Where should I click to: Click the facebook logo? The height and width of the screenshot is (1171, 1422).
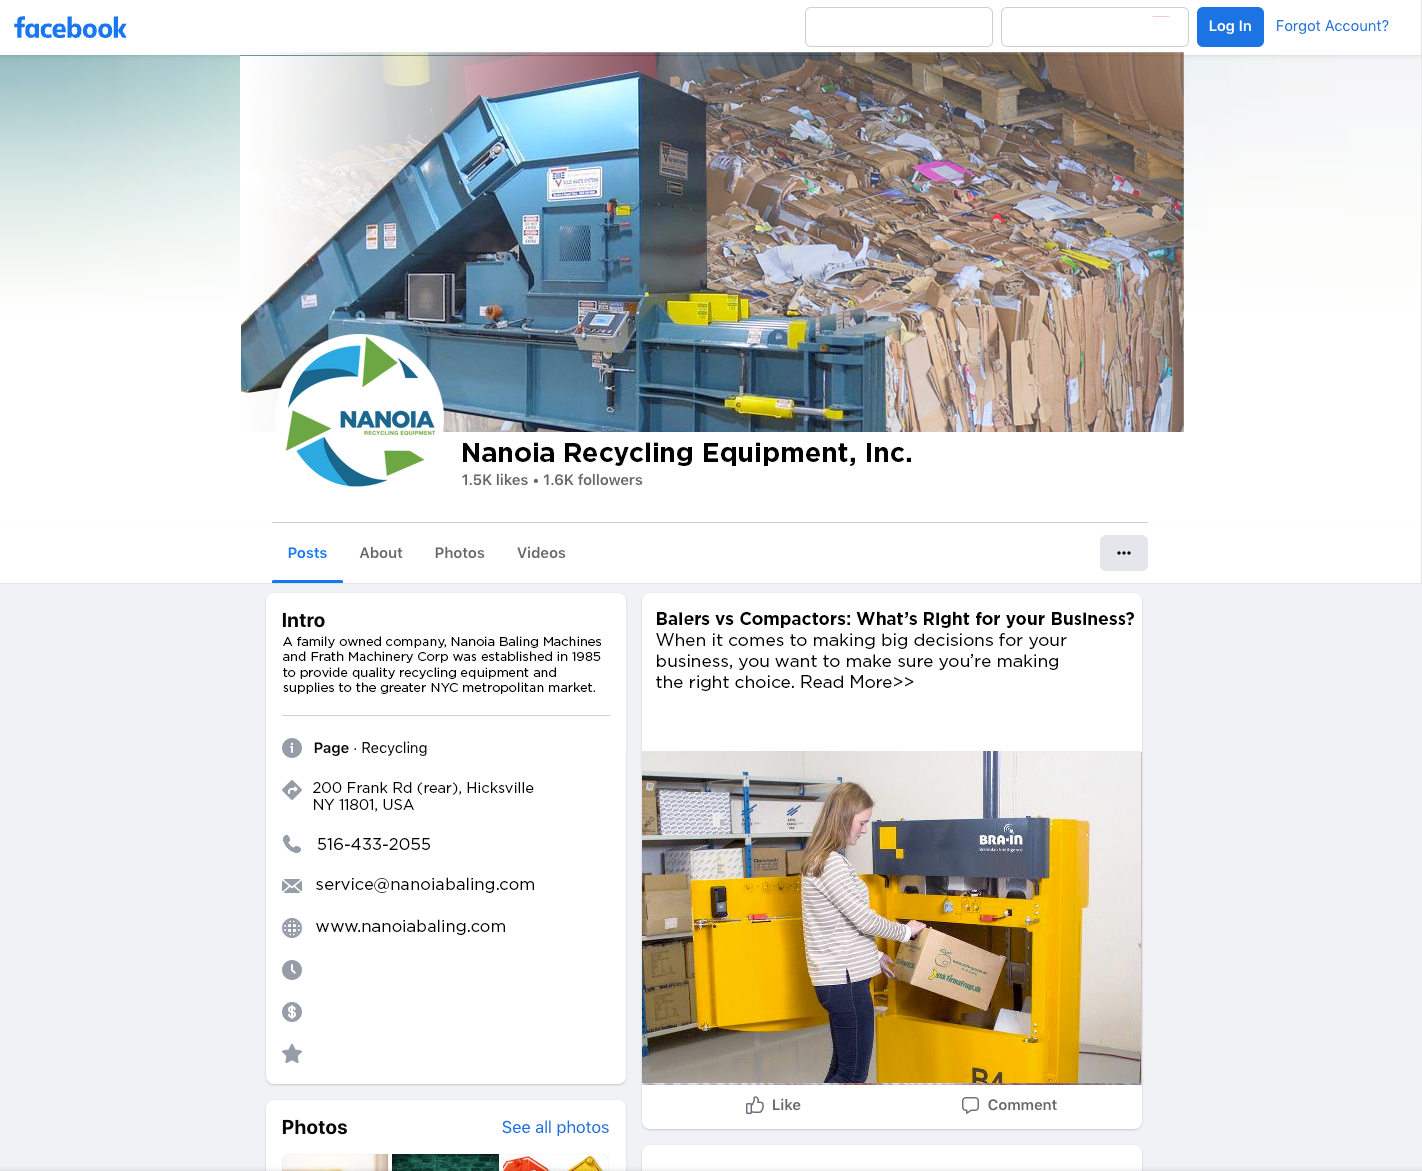pyautogui.click(x=70, y=28)
